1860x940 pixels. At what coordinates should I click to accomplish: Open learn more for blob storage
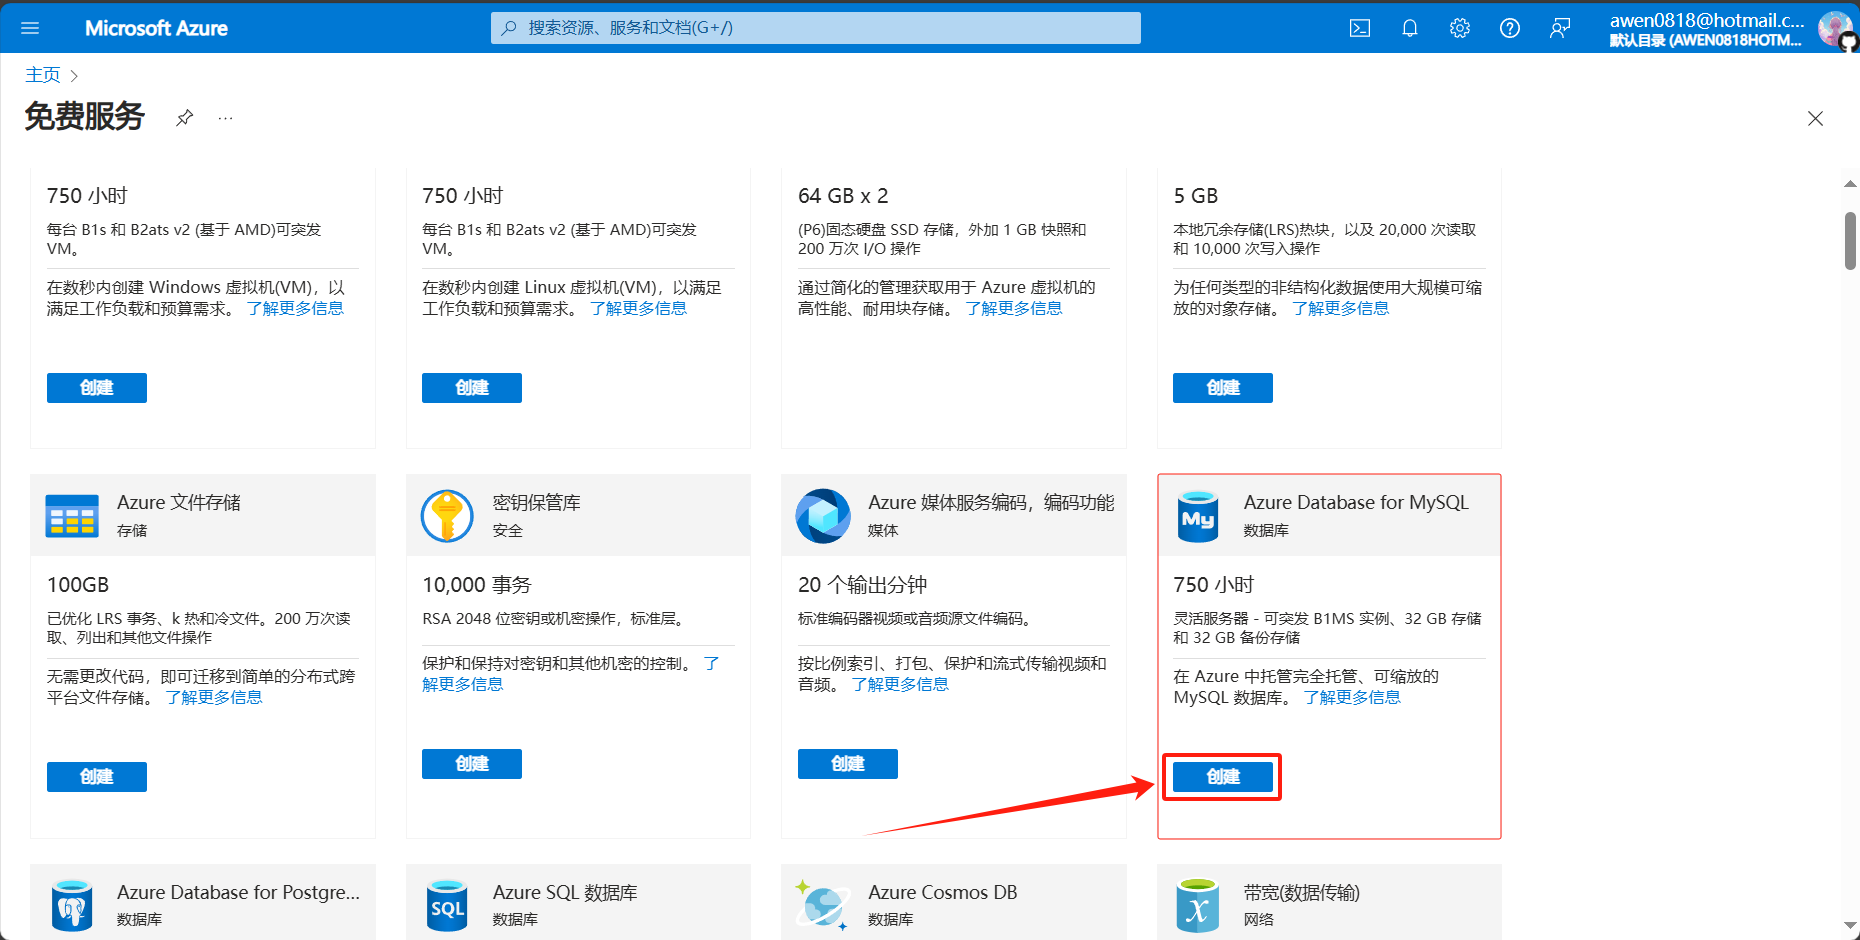[1340, 308]
